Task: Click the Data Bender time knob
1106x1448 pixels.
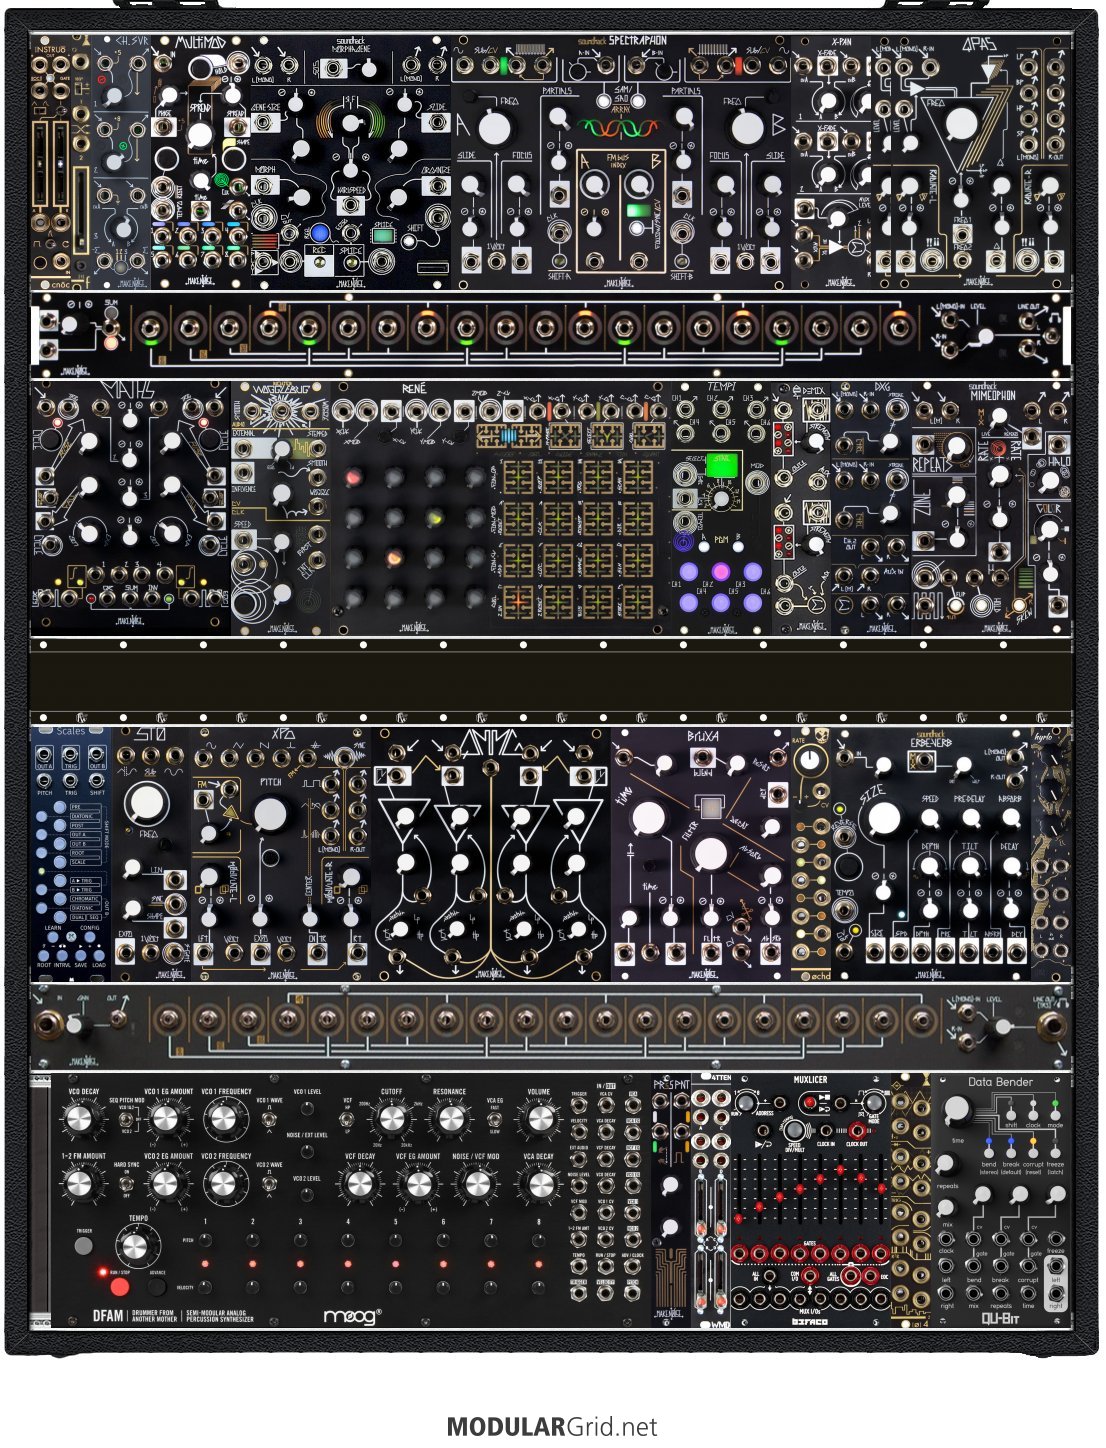Action: coord(956,1110)
